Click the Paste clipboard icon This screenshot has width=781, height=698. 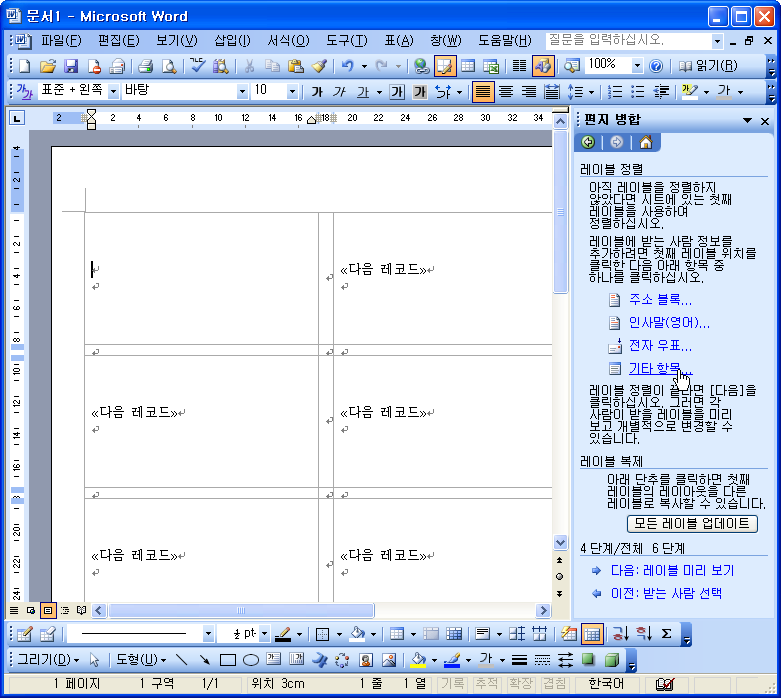click(295, 66)
